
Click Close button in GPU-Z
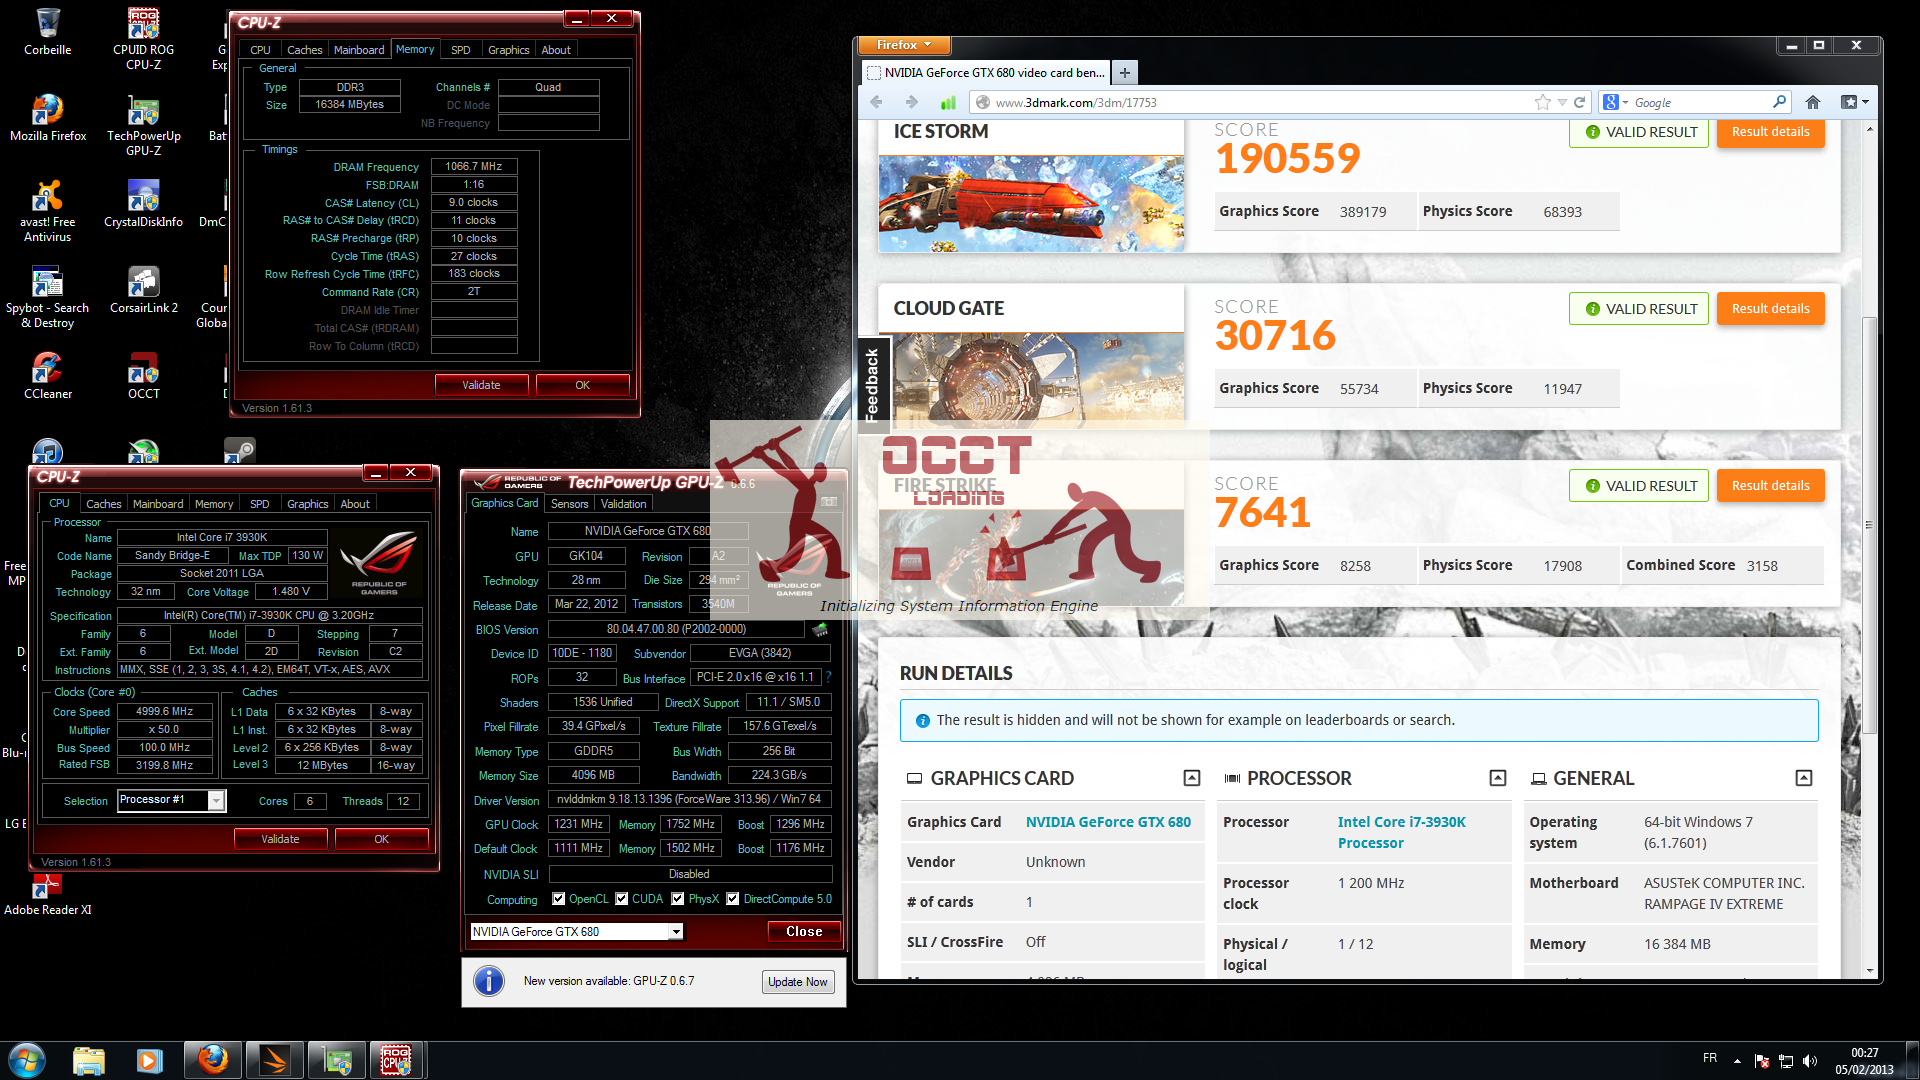(x=804, y=932)
